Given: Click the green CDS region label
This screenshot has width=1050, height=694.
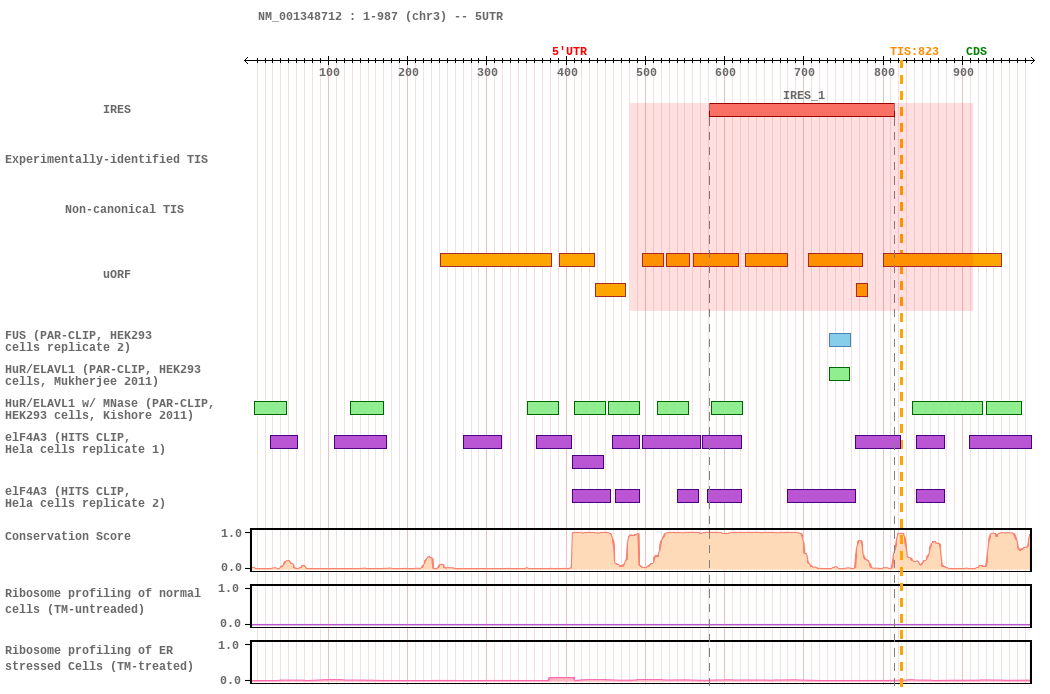Looking at the screenshot, I should tap(975, 52).
